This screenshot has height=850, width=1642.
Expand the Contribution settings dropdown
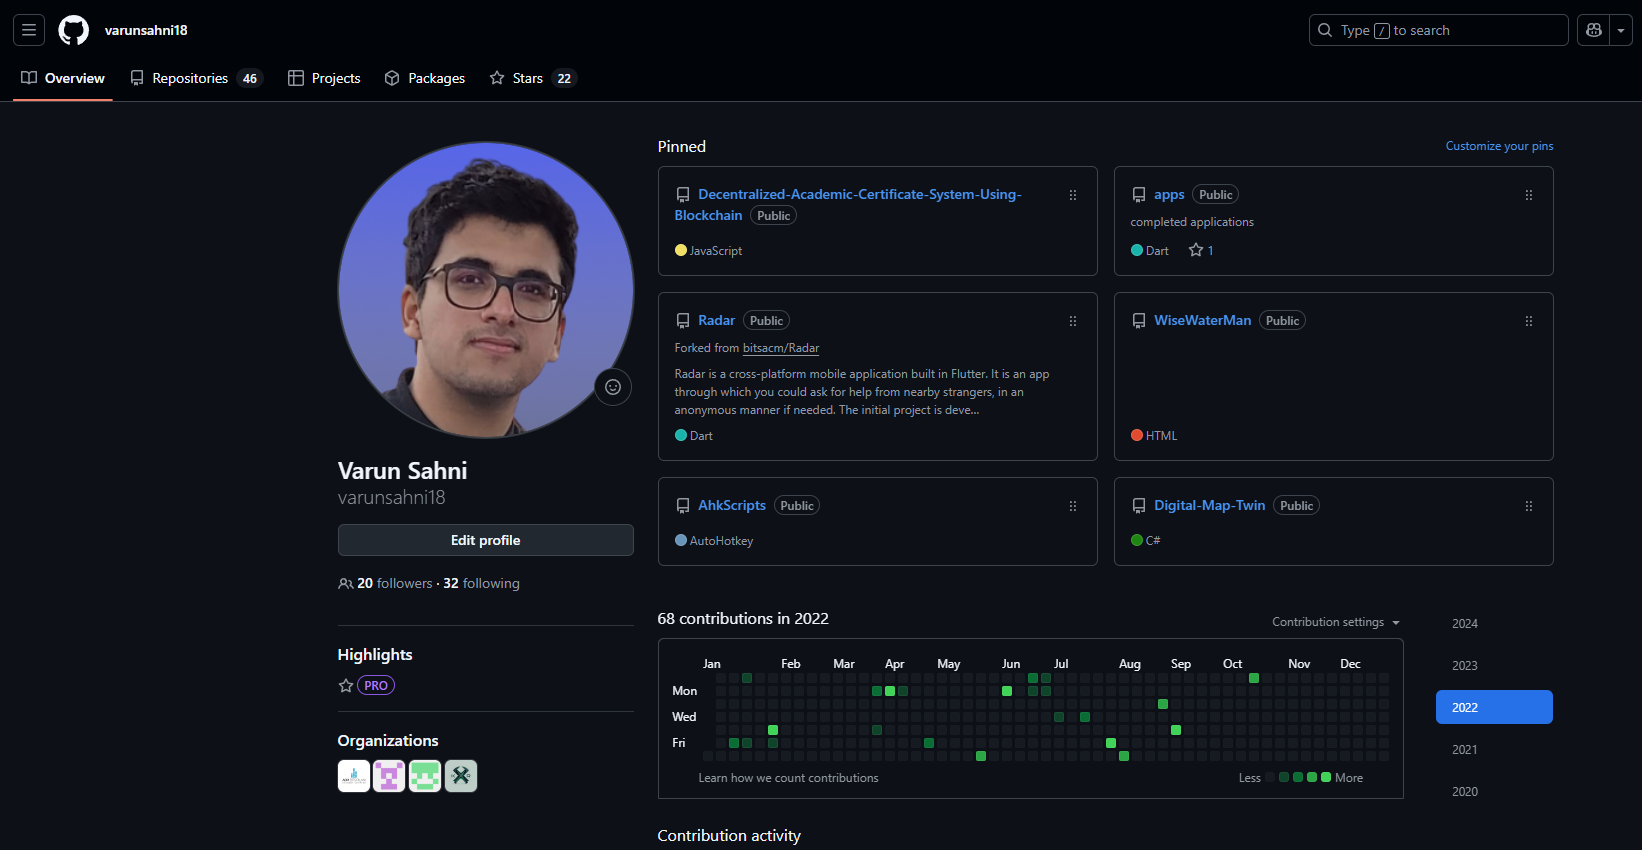click(x=1335, y=622)
